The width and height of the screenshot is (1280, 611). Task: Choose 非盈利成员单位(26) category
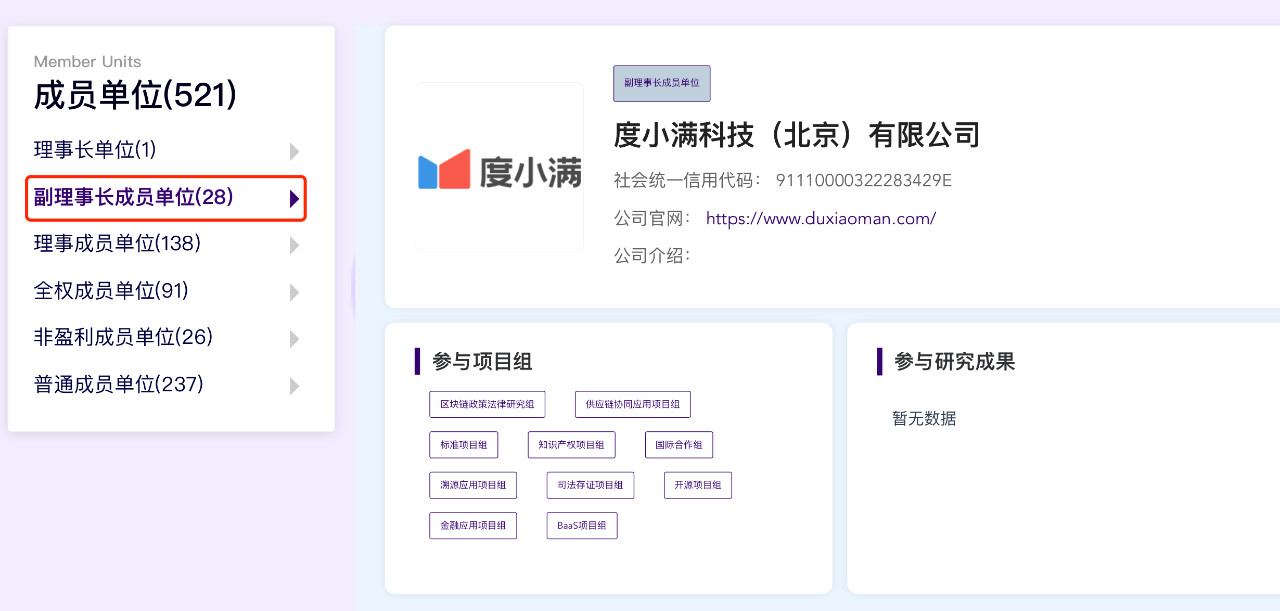124,337
